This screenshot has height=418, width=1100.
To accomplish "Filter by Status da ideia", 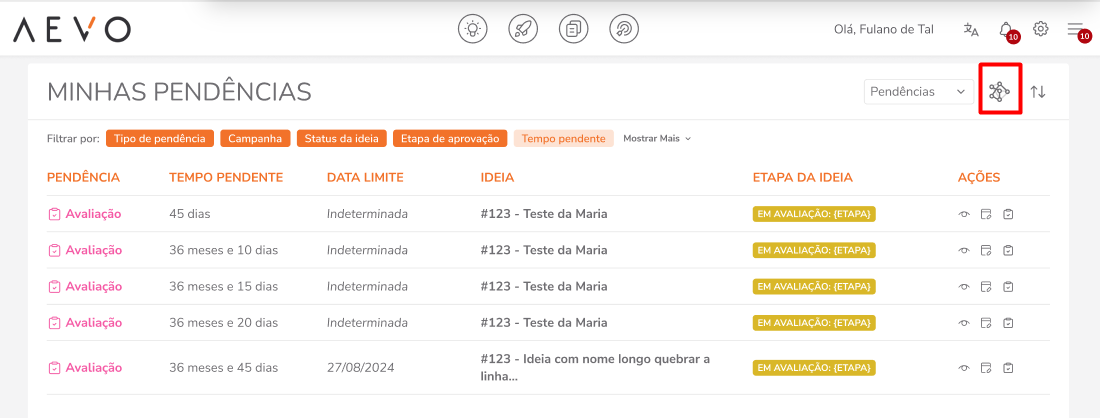I will coord(342,139).
